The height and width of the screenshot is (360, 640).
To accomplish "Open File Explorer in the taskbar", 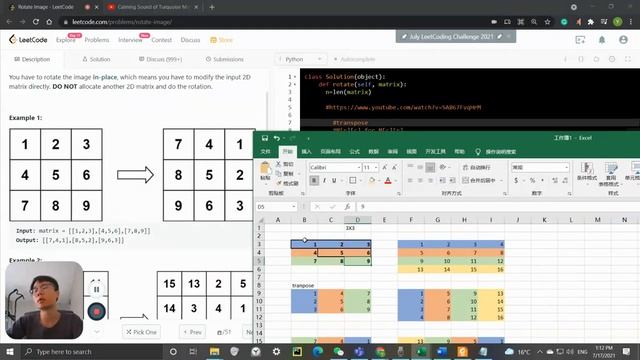I will click(214, 351).
